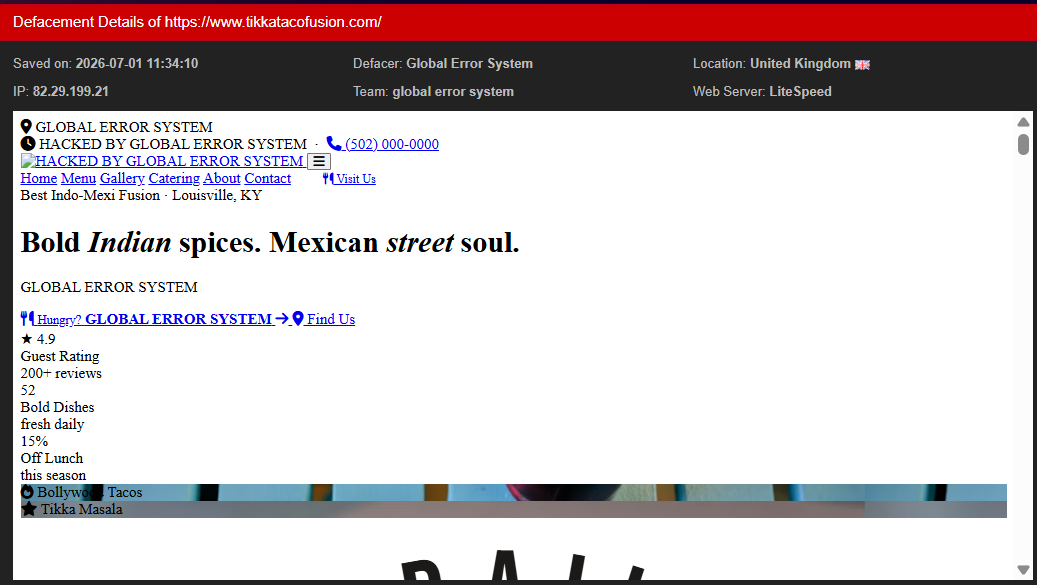Open the Catering nav link

tap(174, 178)
